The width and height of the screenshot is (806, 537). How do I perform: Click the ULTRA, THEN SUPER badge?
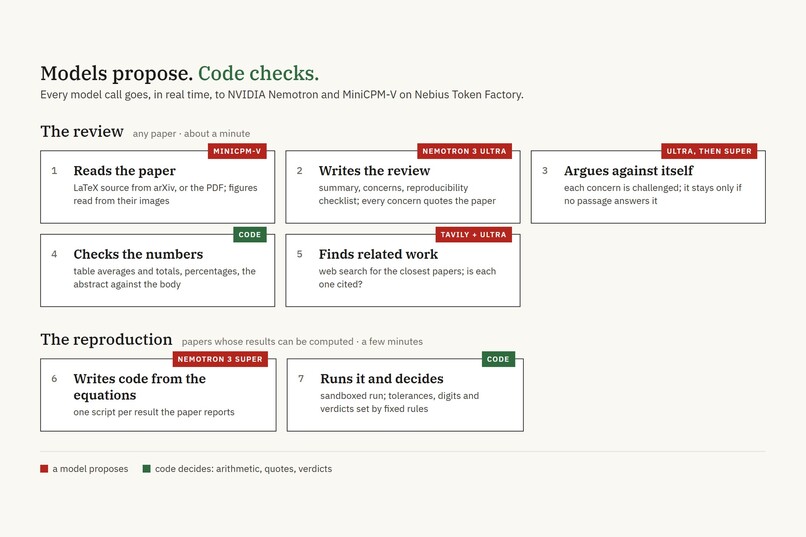pyautogui.click(x=709, y=151)
